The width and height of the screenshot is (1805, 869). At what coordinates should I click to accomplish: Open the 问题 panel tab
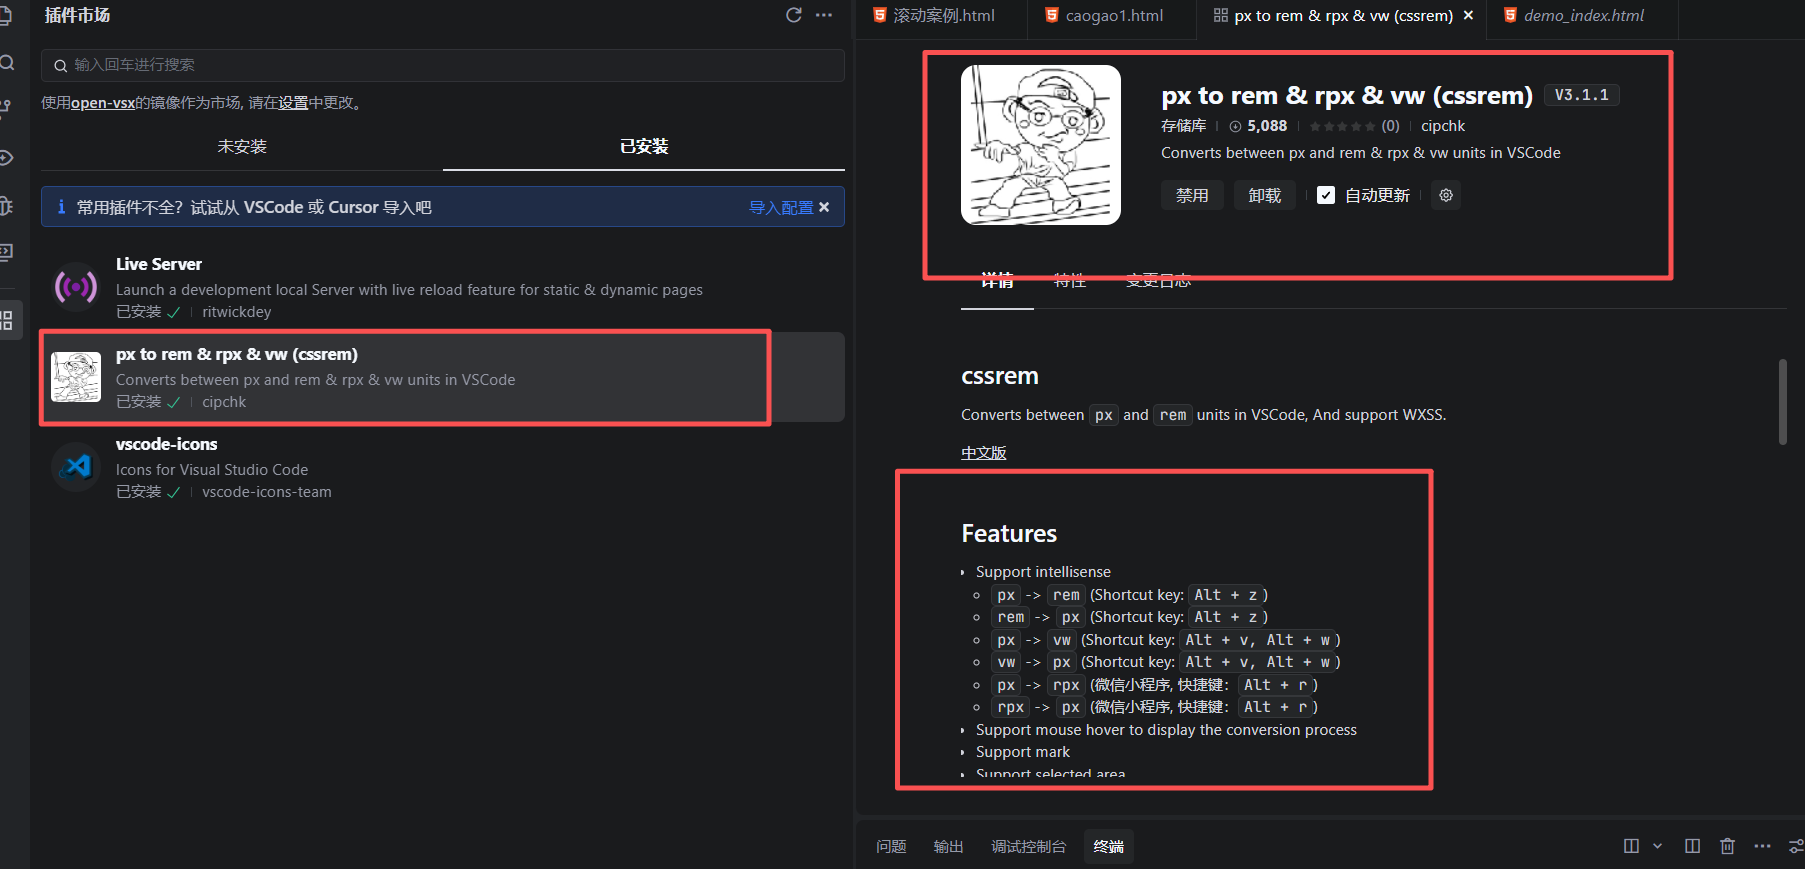[891, 846]
